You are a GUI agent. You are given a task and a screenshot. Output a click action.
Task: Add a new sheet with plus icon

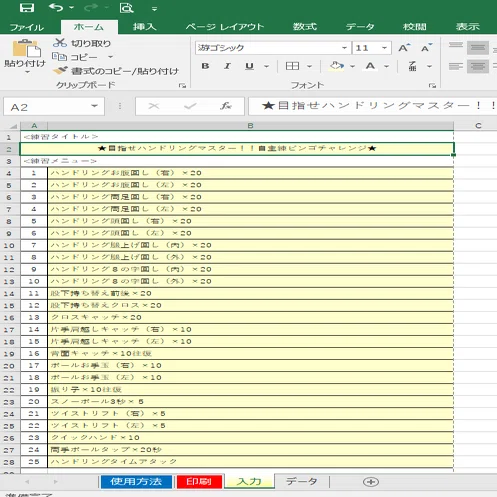tap(371, 482)
